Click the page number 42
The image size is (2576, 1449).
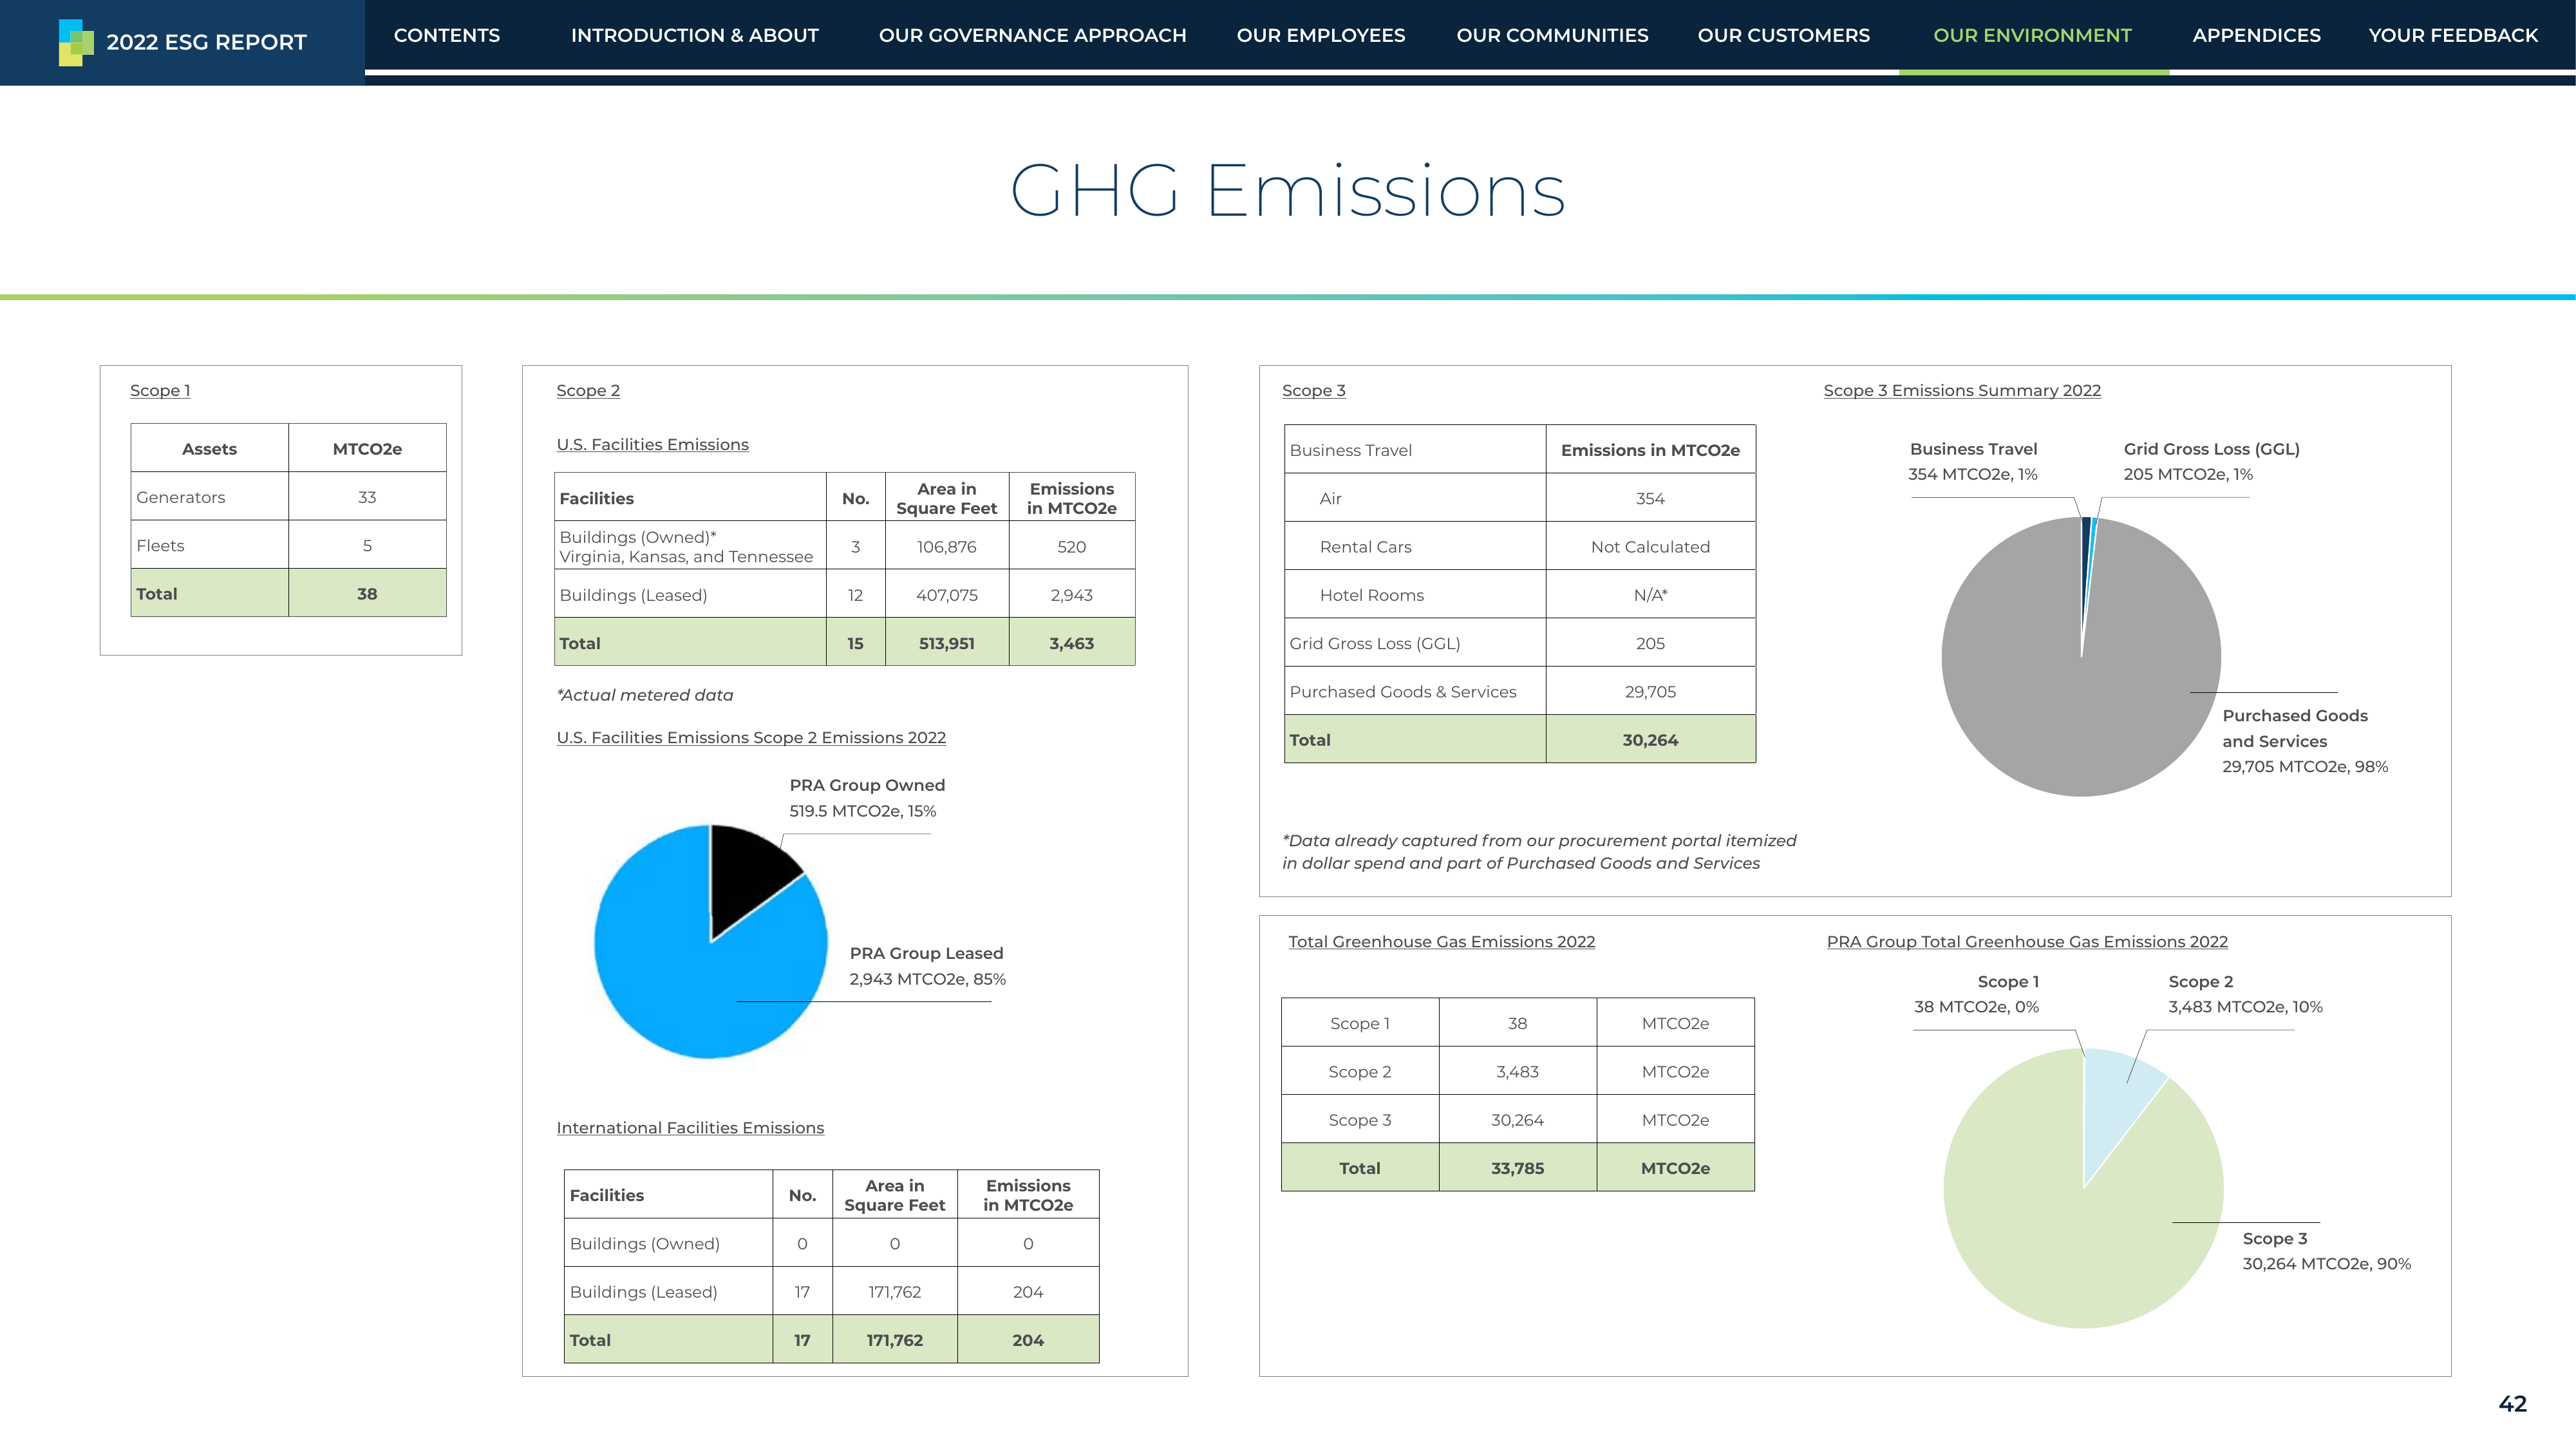click(x=2512, y=1403)
